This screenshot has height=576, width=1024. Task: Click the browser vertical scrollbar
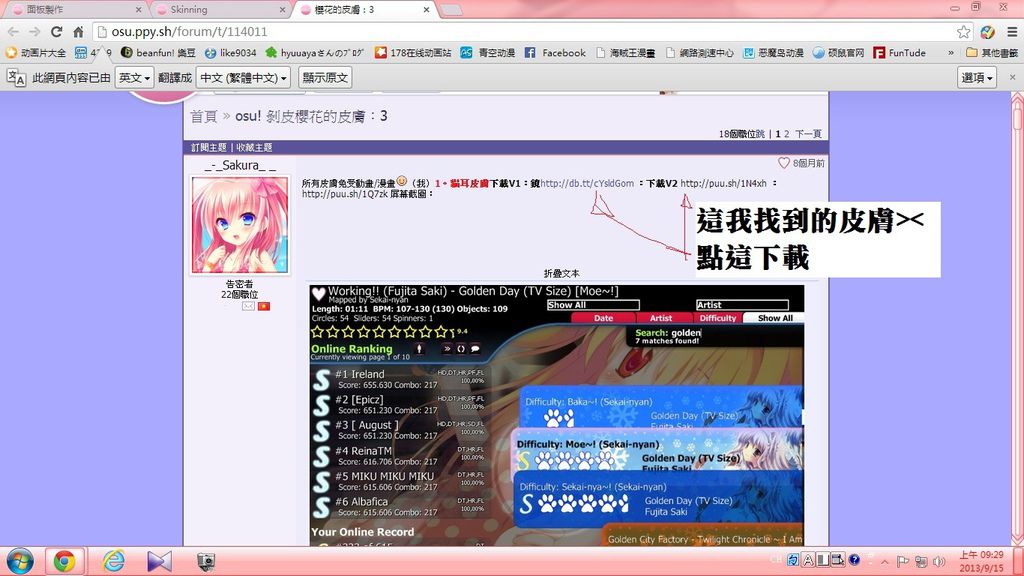[1017, 319]
